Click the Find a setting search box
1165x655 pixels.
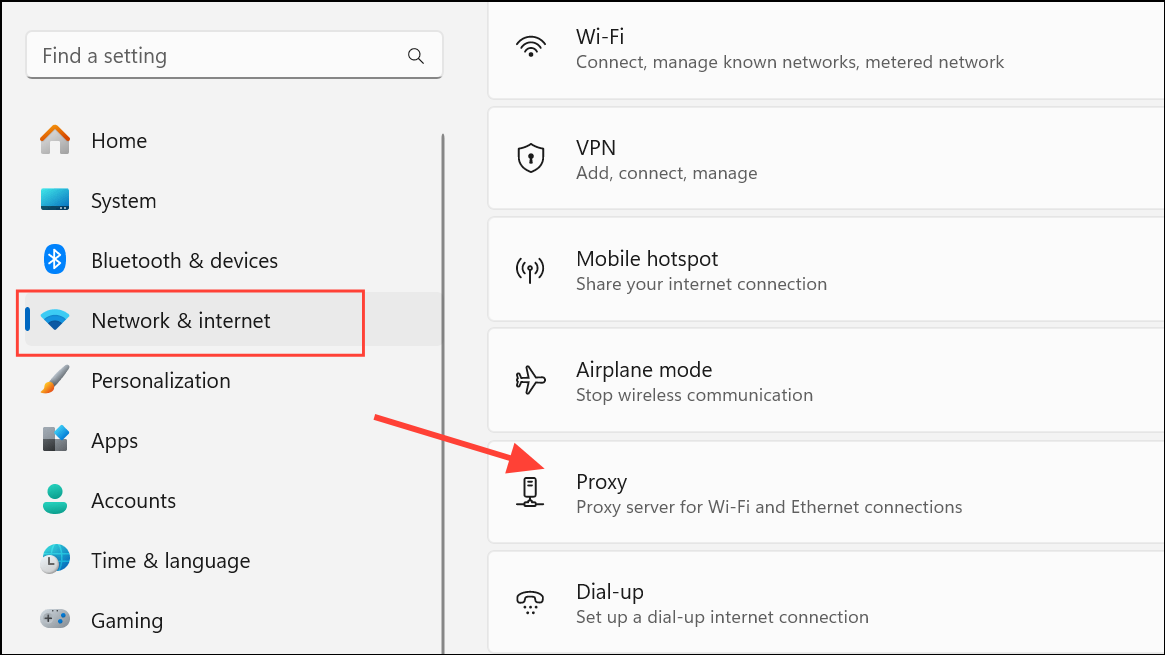(200, 55)
